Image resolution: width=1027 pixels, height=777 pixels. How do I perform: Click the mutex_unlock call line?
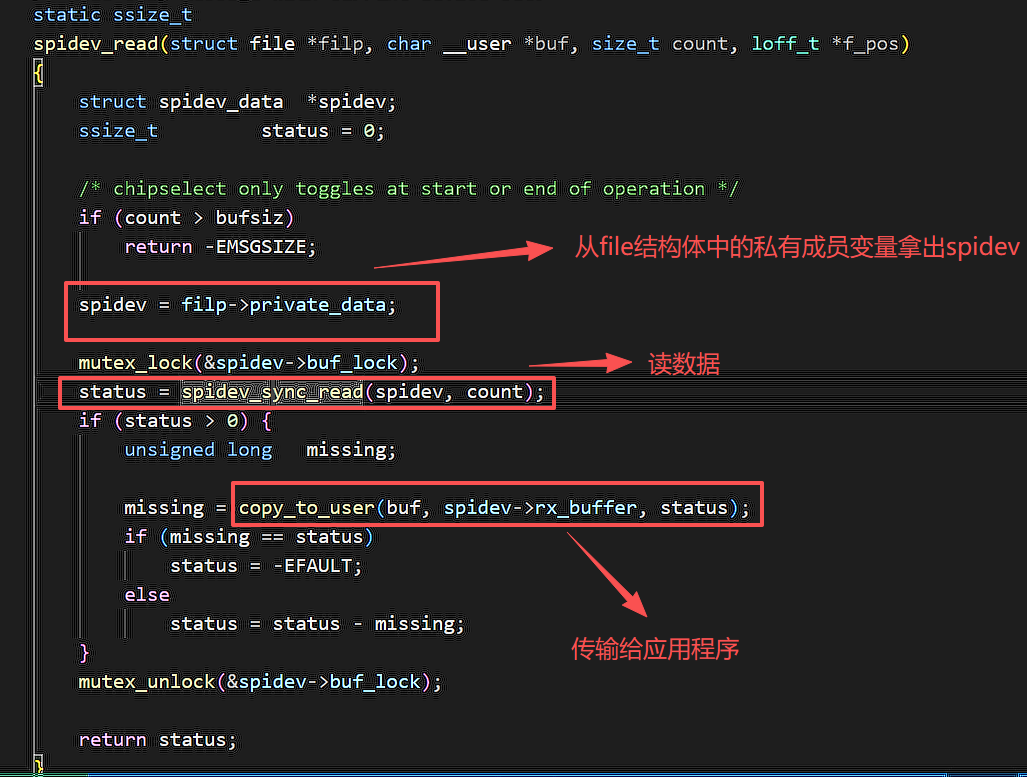pos(260,681)
